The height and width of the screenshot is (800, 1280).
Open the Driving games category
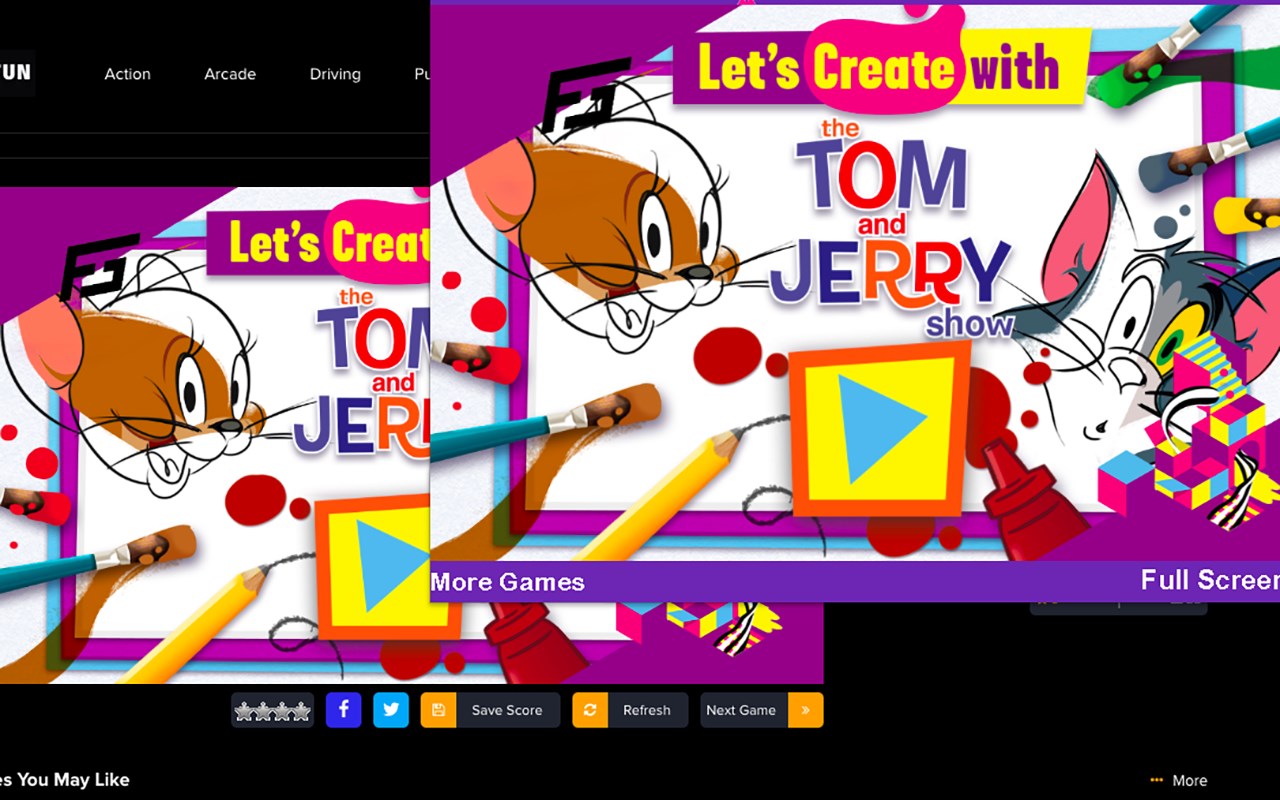[x=335, y=74]
